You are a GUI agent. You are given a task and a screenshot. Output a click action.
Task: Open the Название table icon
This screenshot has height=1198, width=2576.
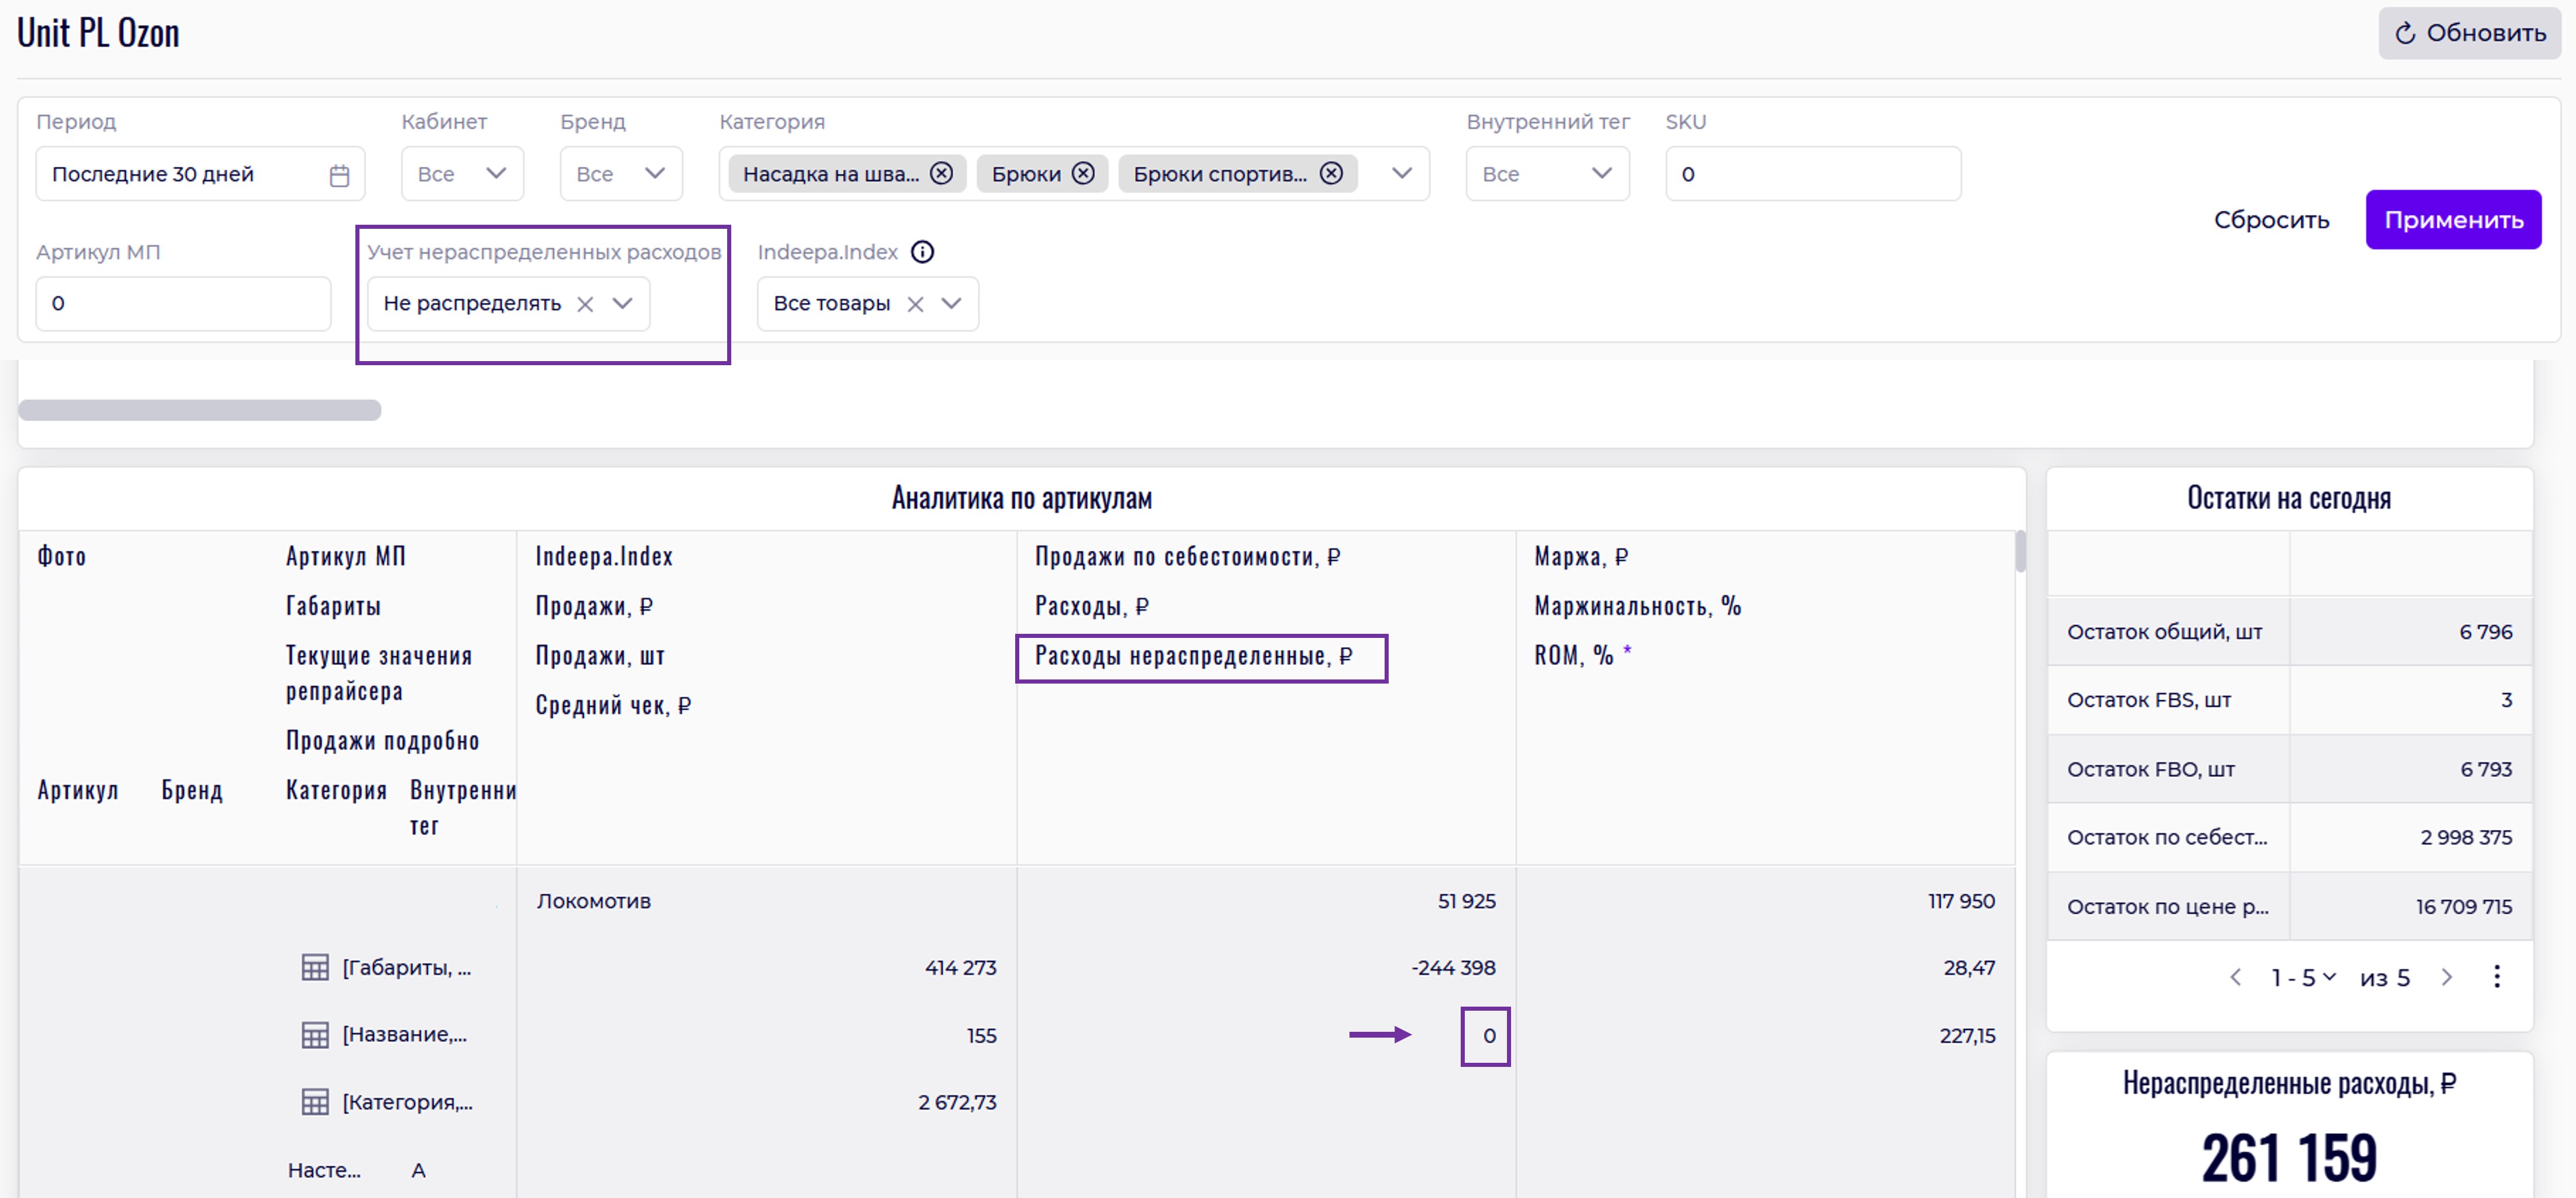point(315,1035)
